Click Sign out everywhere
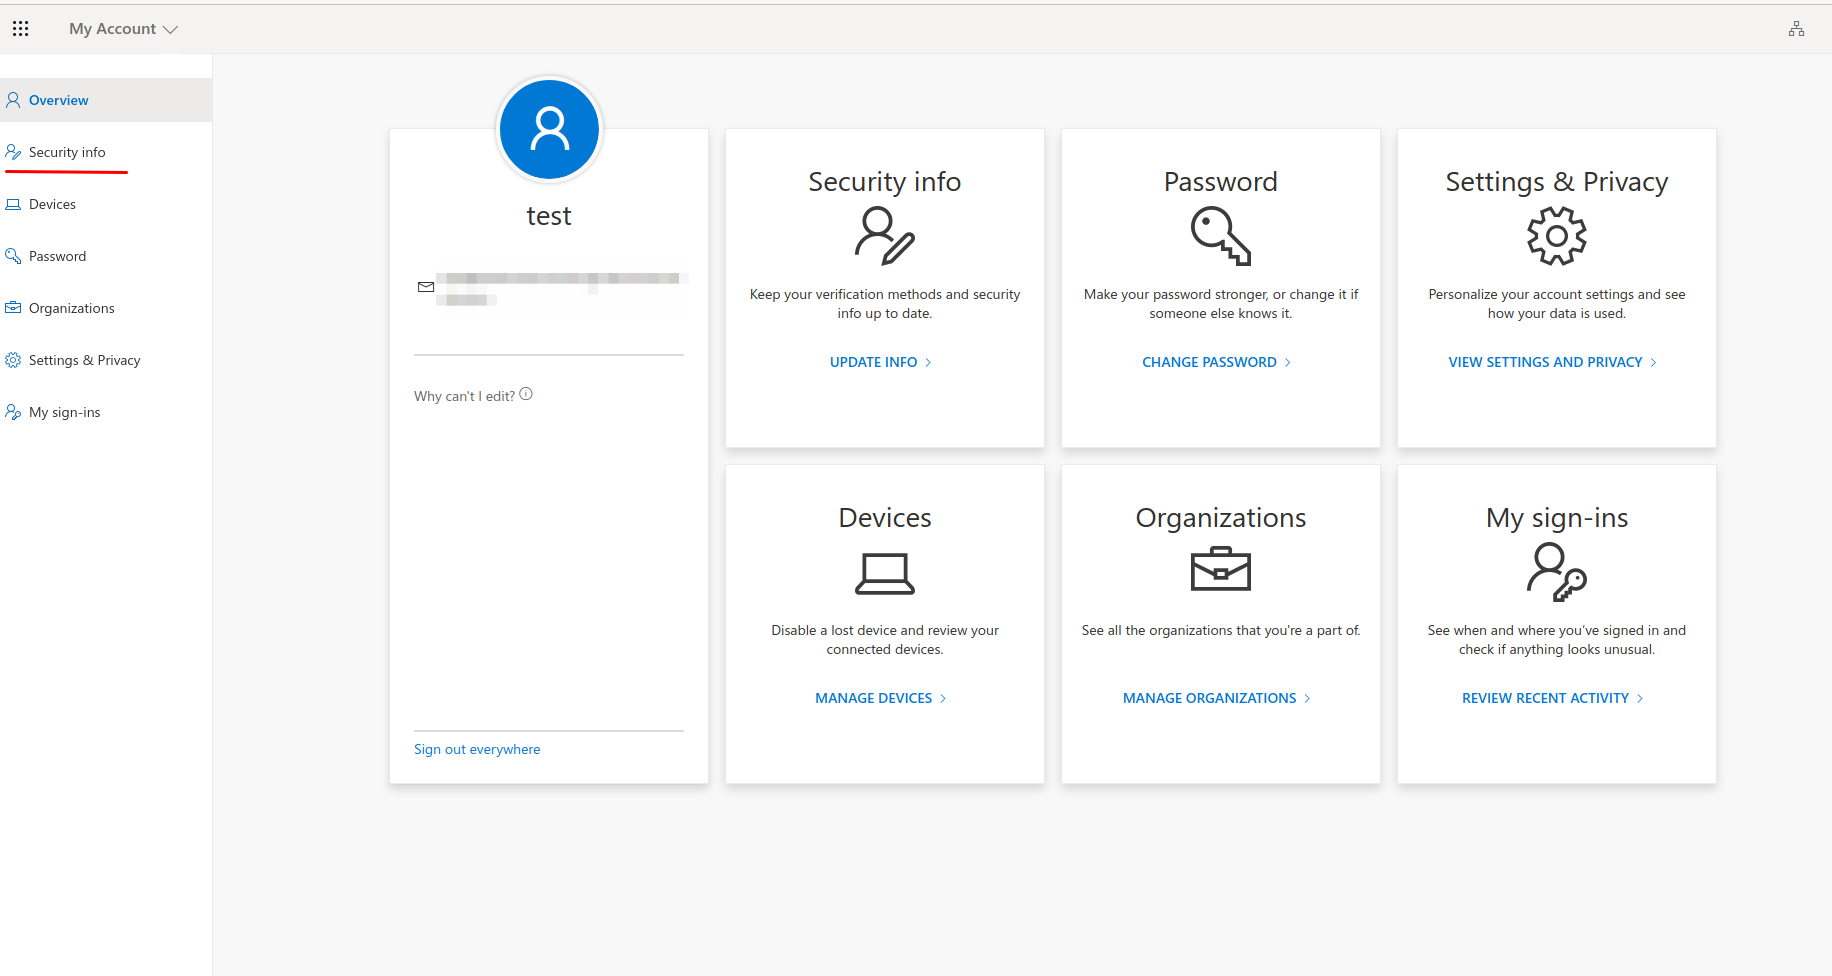The width and height of the screenshot is (1832, 976). 477,749
